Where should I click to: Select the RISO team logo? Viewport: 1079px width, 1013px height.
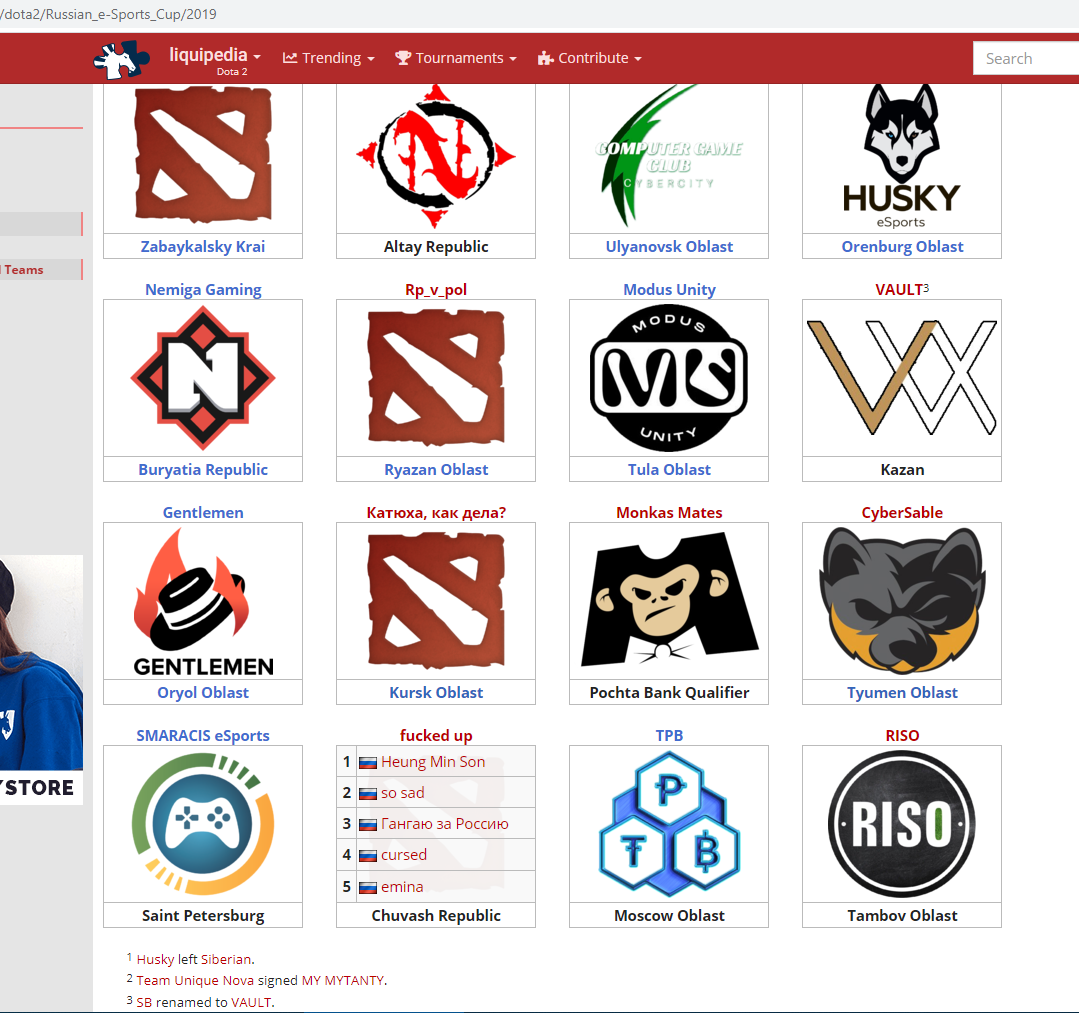click(901, 823)
